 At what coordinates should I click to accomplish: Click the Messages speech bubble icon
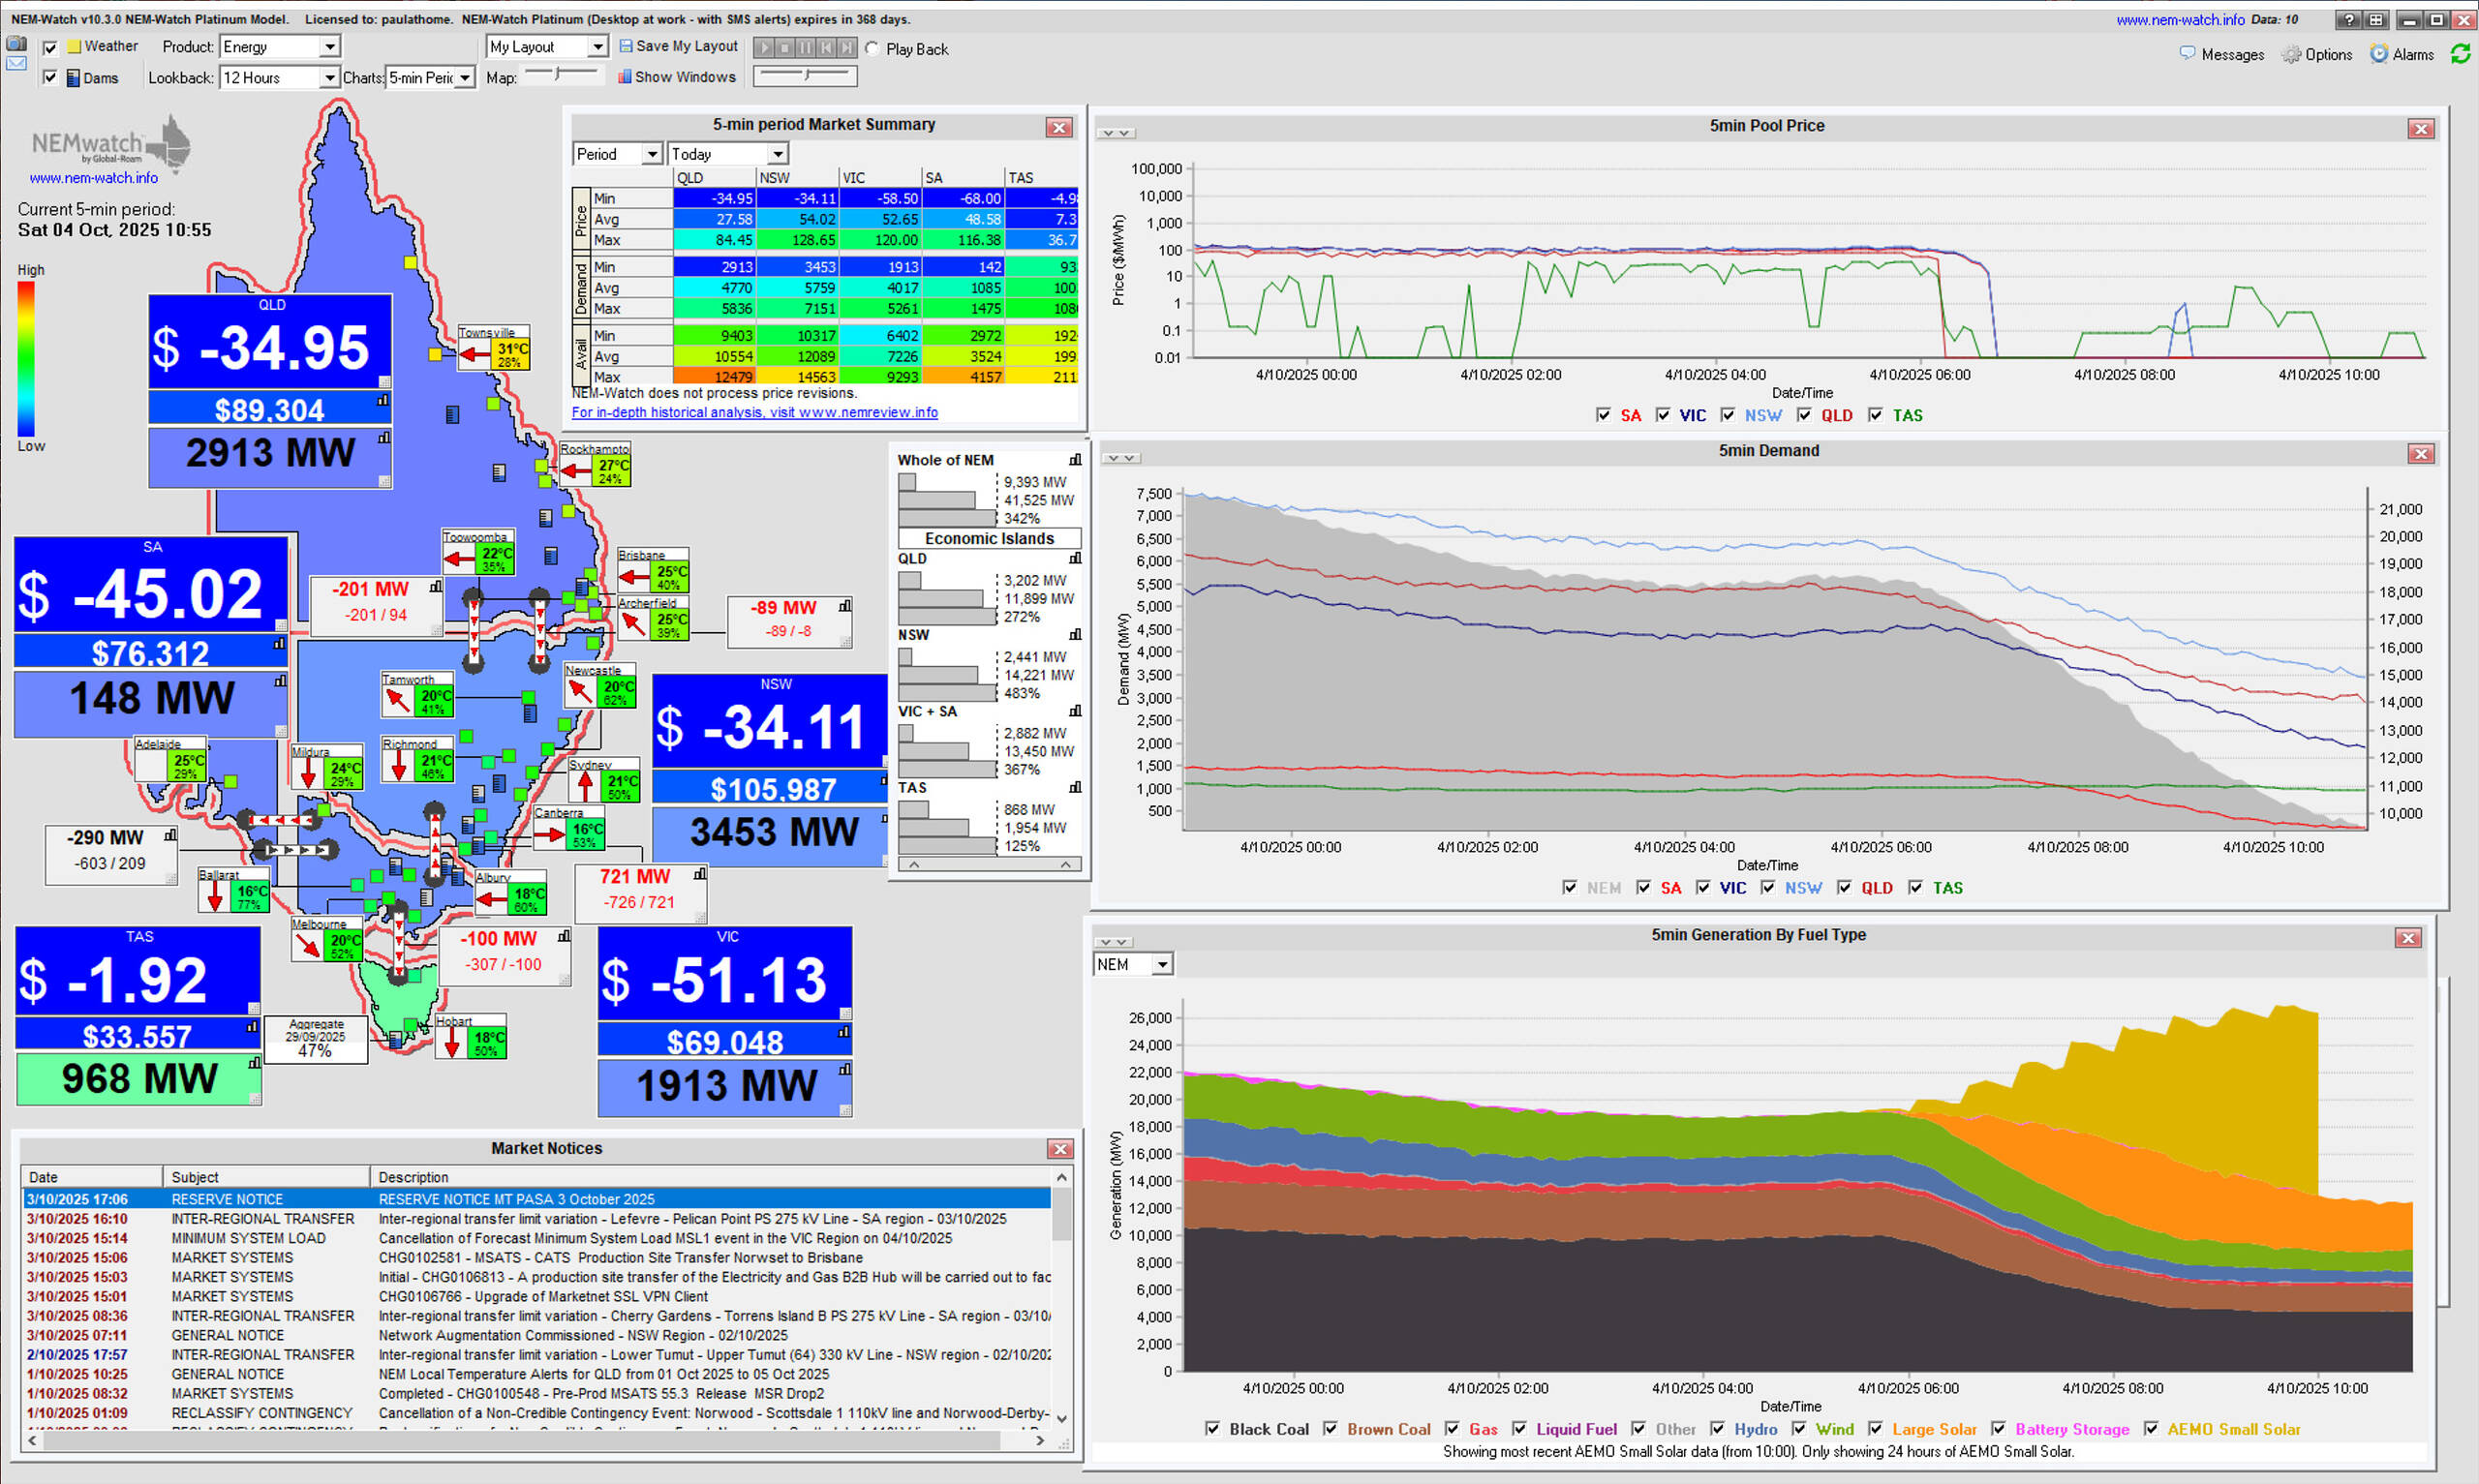pyautogui.click(x=2187, y=53)
